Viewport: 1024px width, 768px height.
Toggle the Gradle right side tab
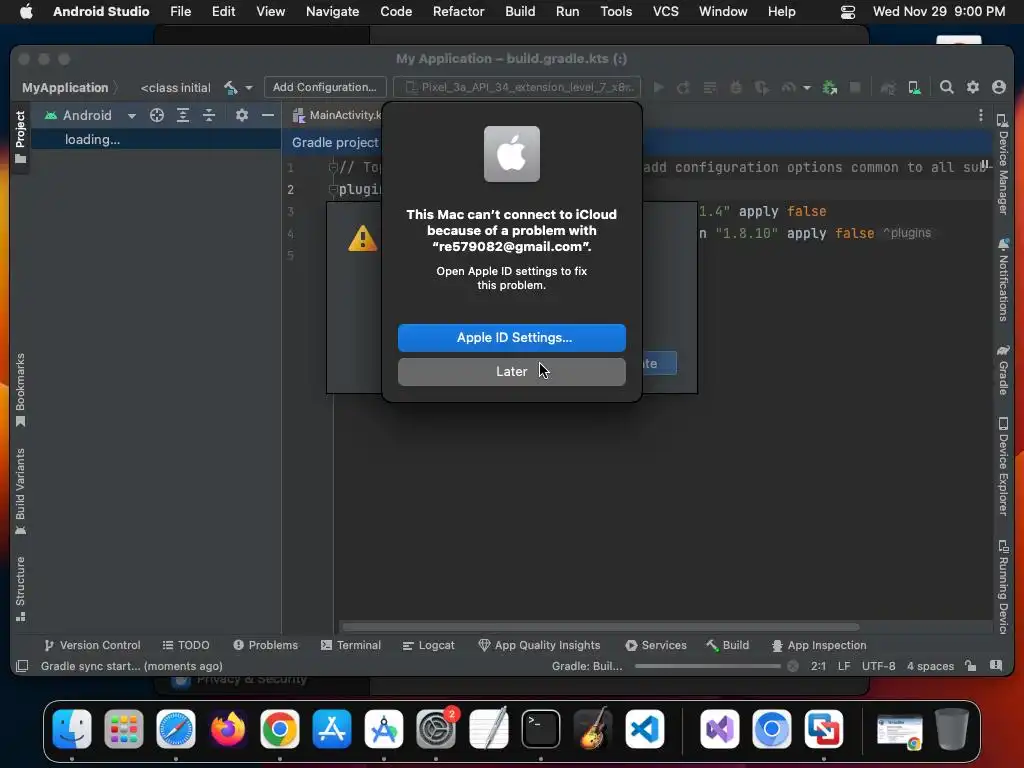click(1003, 370)
